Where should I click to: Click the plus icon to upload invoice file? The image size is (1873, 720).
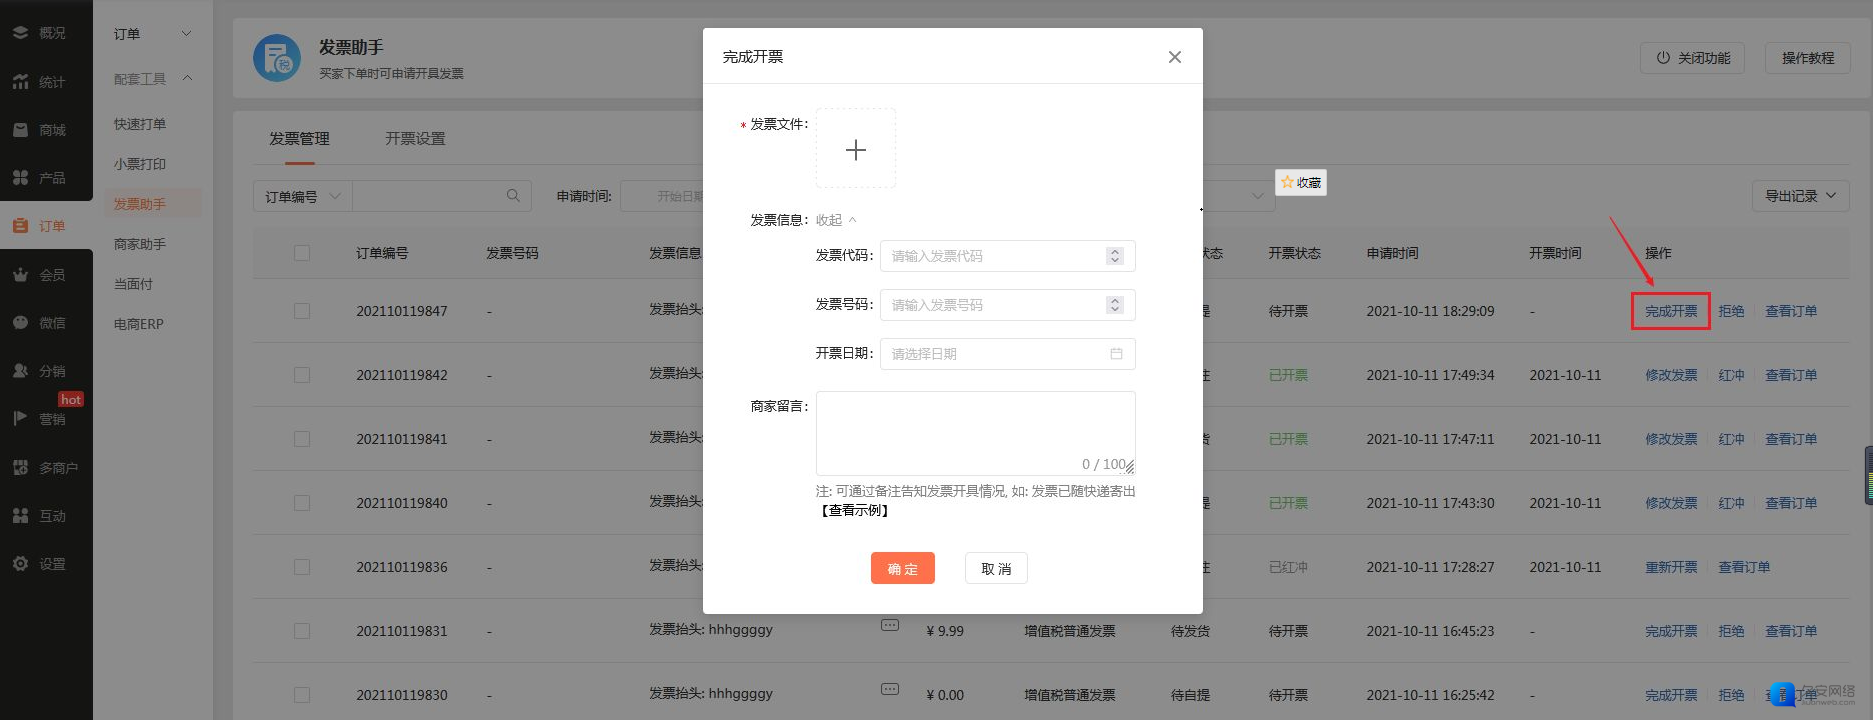[855, 149]
